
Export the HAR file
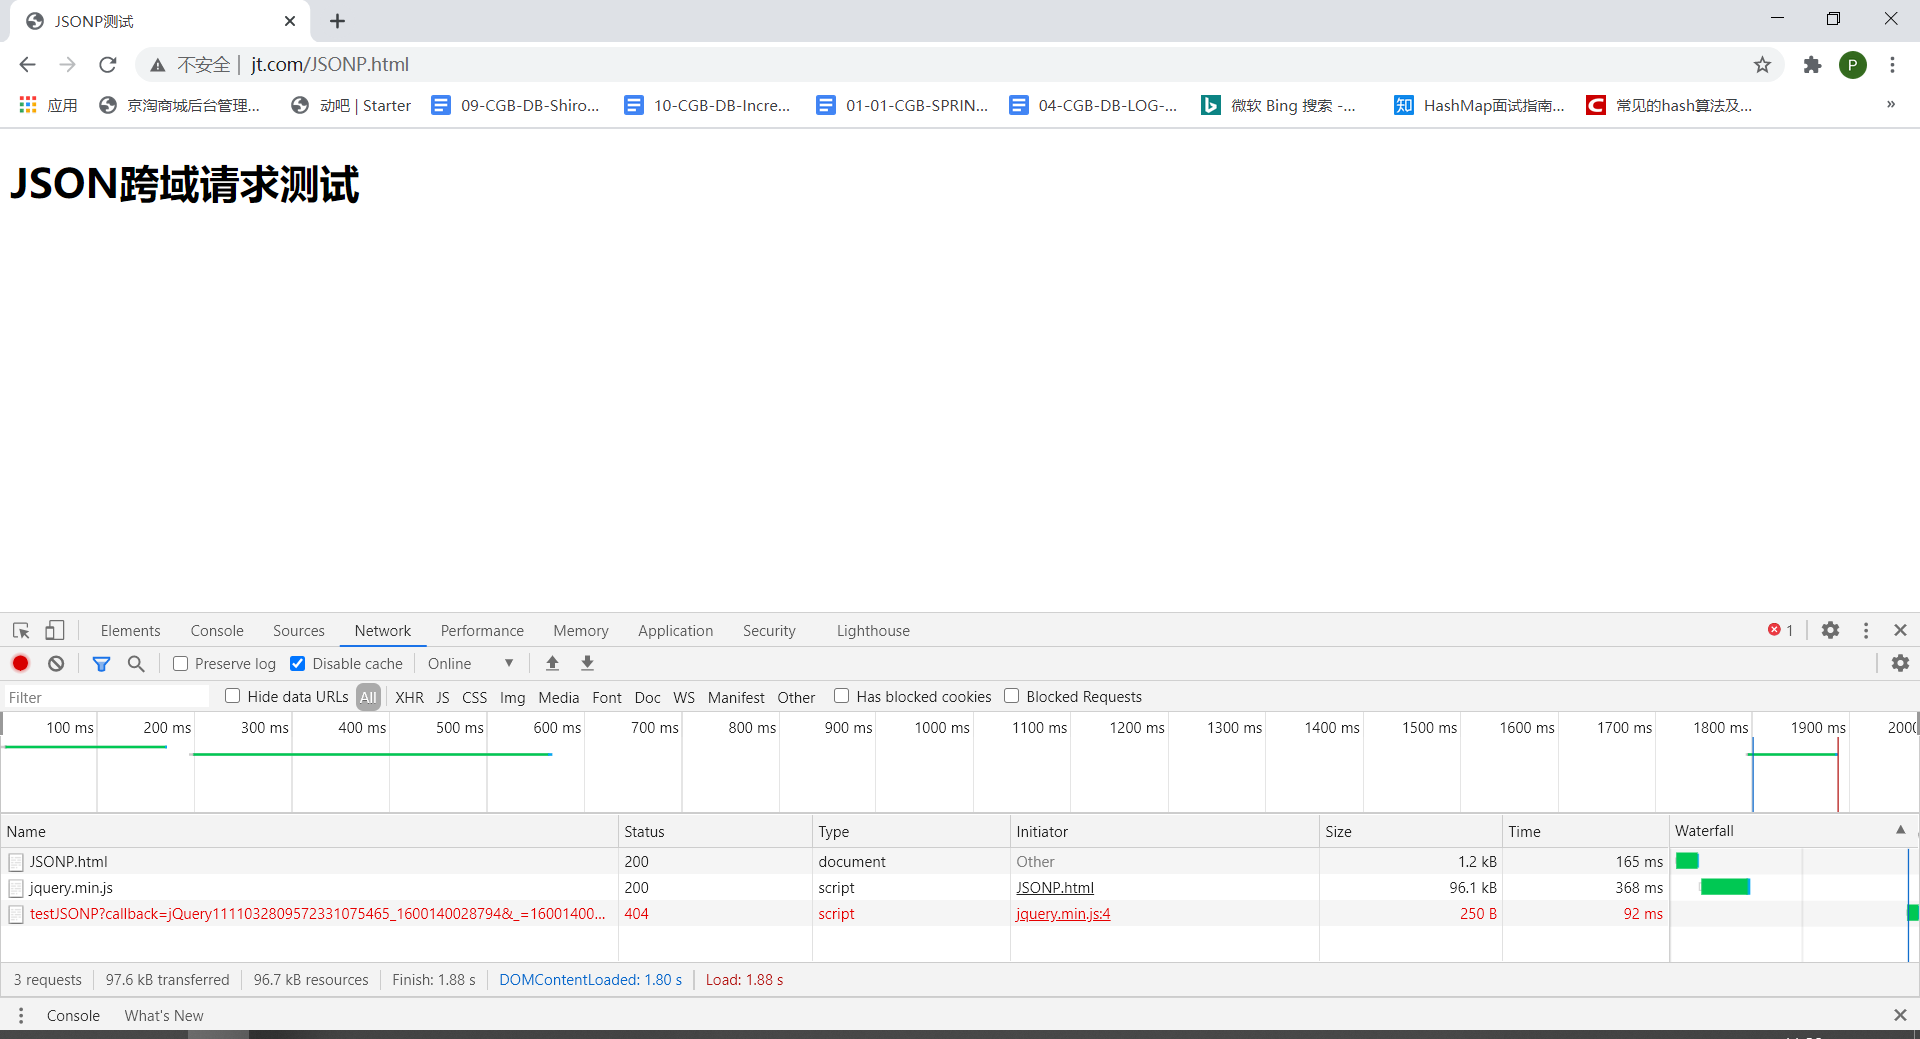pyautogui.click(x=588, y=663)
